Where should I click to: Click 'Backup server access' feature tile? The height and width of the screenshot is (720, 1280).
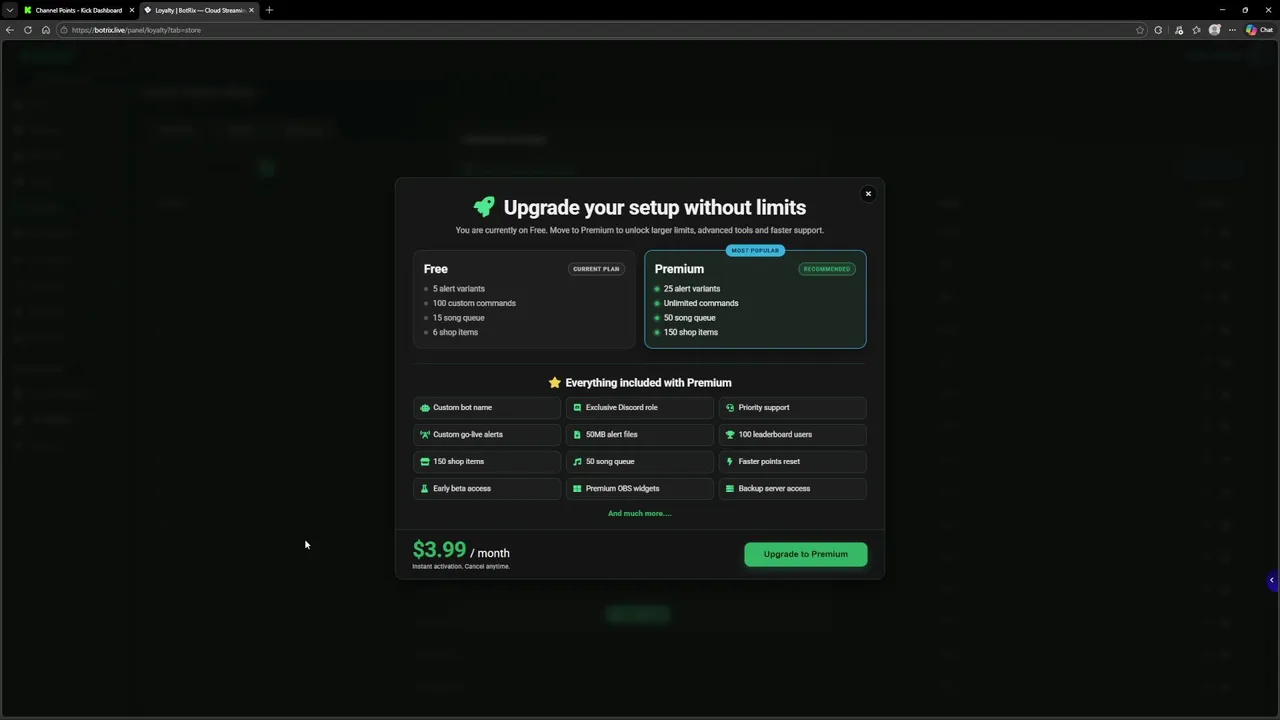tap(792, 489)
